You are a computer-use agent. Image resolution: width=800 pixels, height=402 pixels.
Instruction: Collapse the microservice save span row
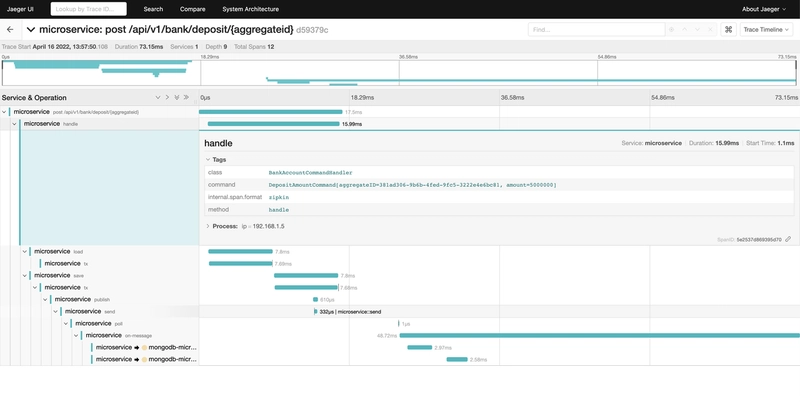point(26,275)
